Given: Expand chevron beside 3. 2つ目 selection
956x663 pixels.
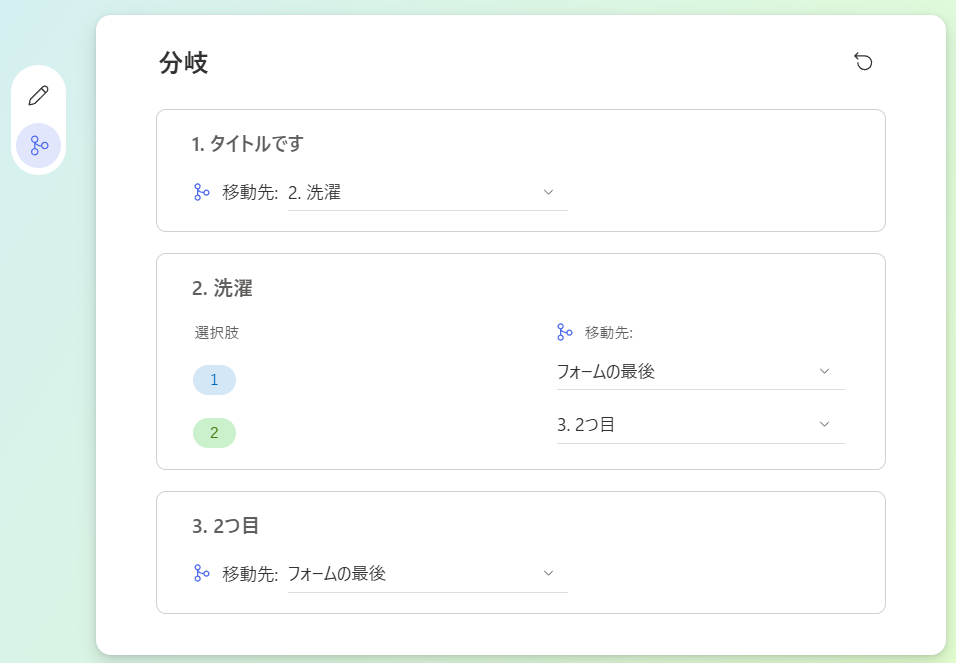Looking at the screenshot, I should (x=824, y=425).
